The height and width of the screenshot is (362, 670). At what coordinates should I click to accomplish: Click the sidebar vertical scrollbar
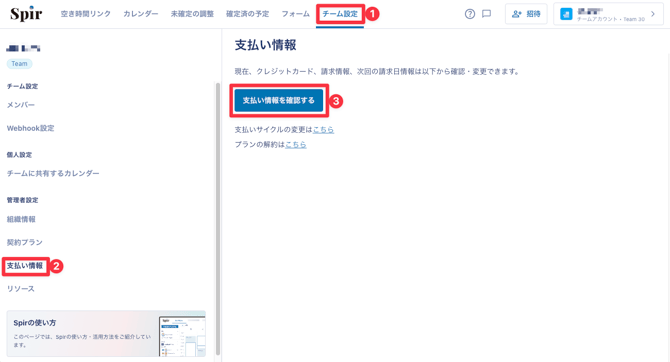(218, 218)
